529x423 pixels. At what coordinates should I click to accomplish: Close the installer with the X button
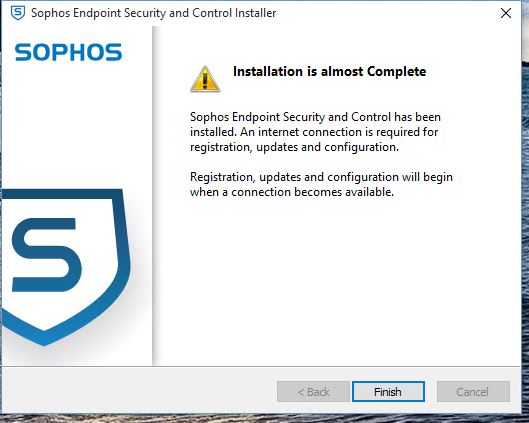506,13
